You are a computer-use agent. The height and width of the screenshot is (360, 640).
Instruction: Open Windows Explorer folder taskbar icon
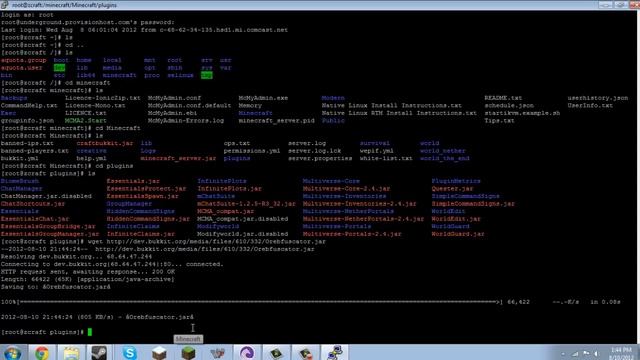[x=71, y=353]
